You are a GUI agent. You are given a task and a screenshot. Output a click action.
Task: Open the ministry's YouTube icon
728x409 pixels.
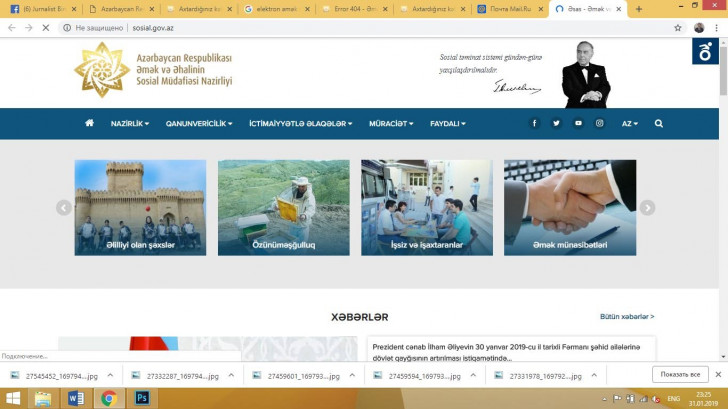pyautogui.click(x=578, y=123)
